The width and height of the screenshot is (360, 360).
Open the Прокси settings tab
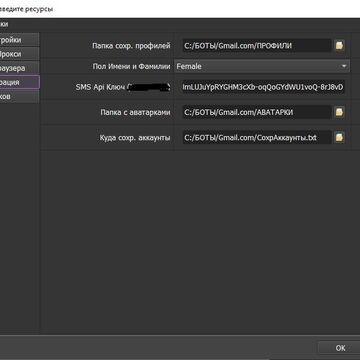click(x=19, y=54)
